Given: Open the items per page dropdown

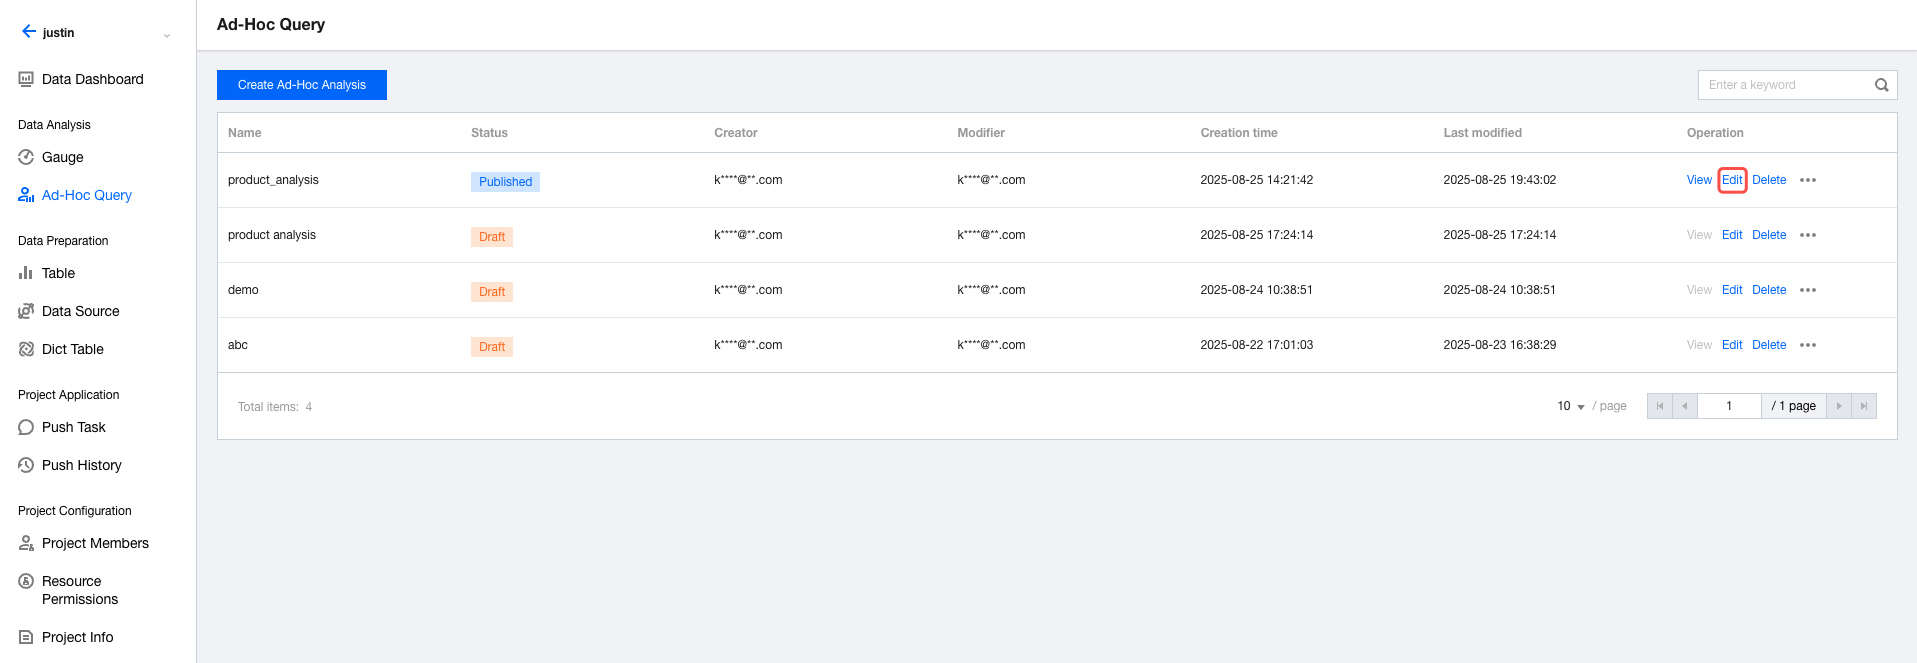Looking at the screenshot, I should point(1570,406).
